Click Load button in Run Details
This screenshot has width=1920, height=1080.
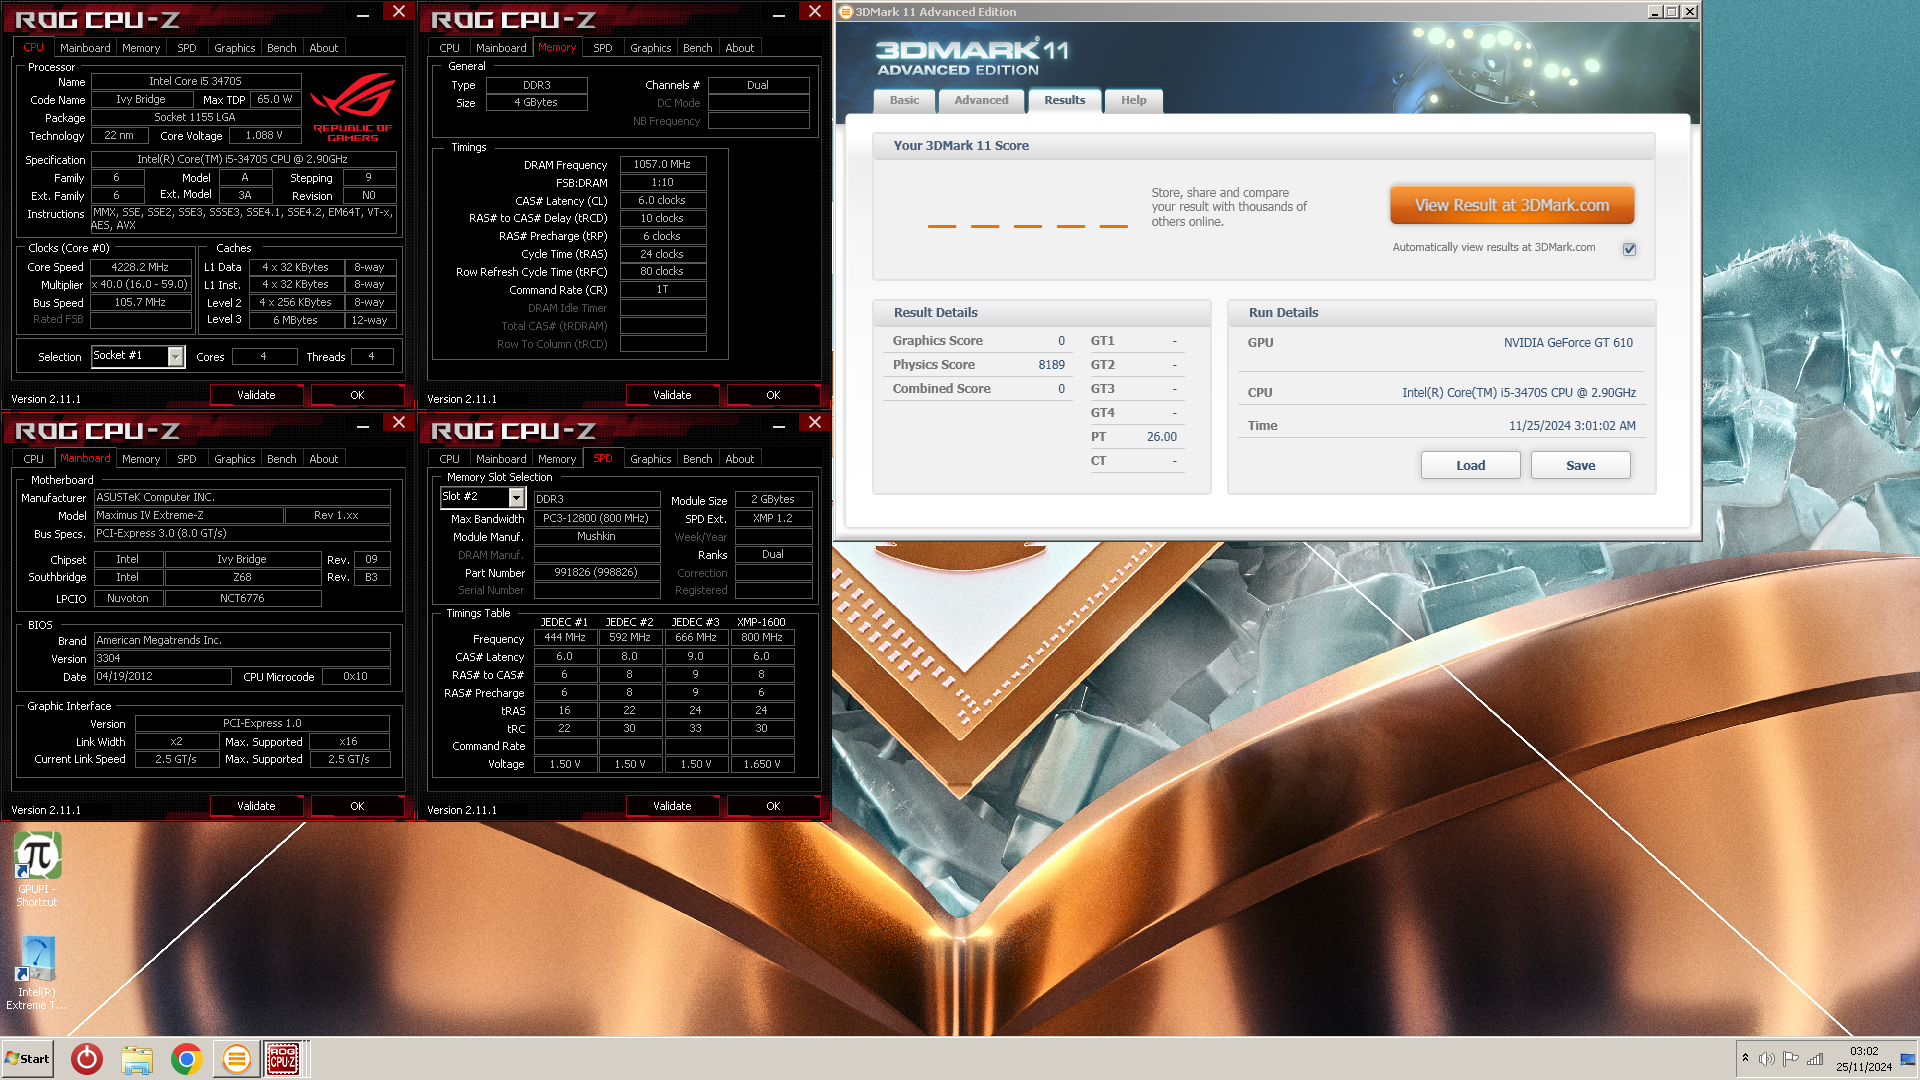[x=1470, y=465]
